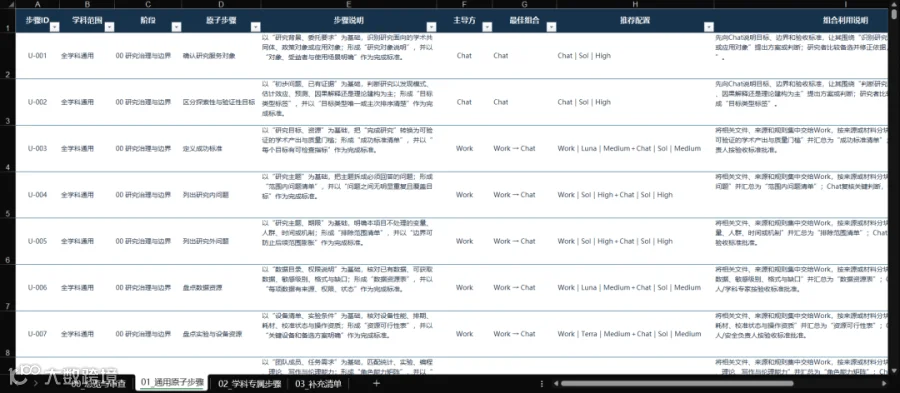This screenshot has height=393, width=900.
Task: Select the 列出研究内问题 cell
Action: coord(221,195)
